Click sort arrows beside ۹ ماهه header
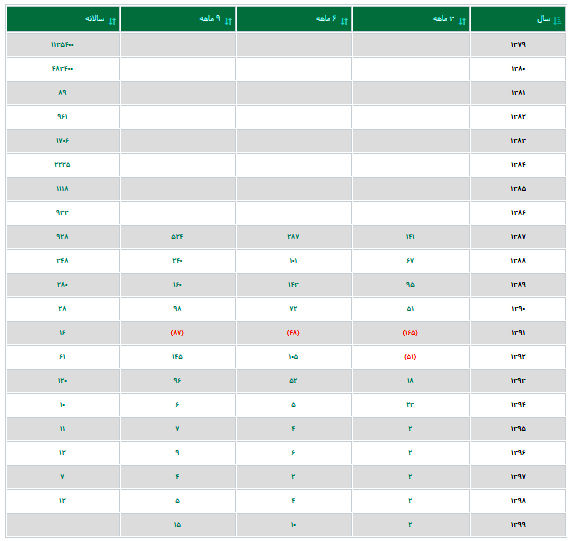Viewport: 571px width, 541px height. [228, 21]
